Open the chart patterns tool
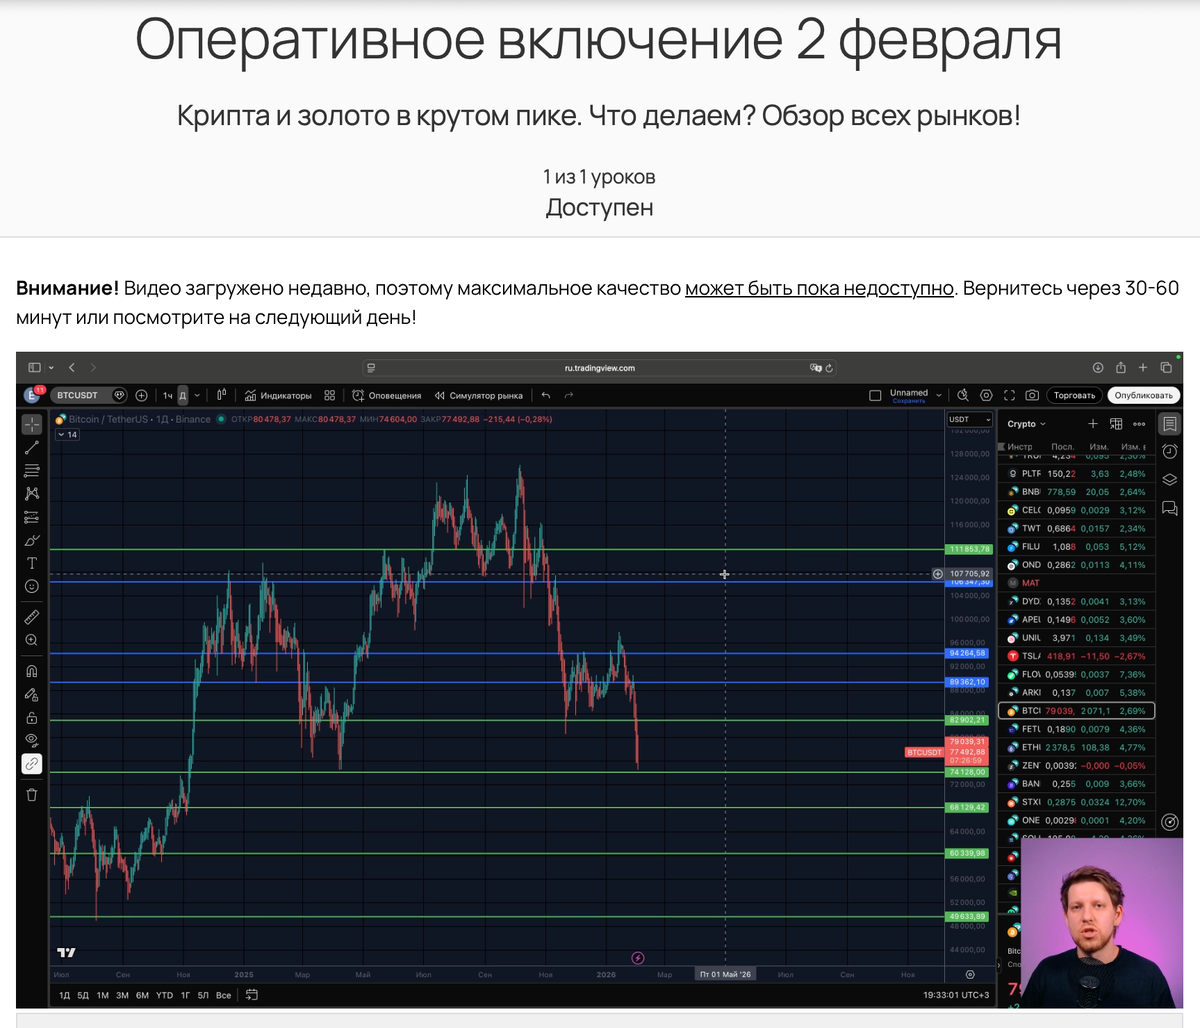The height and width of the screenshot is (1028, 1200). click(32, 493)
